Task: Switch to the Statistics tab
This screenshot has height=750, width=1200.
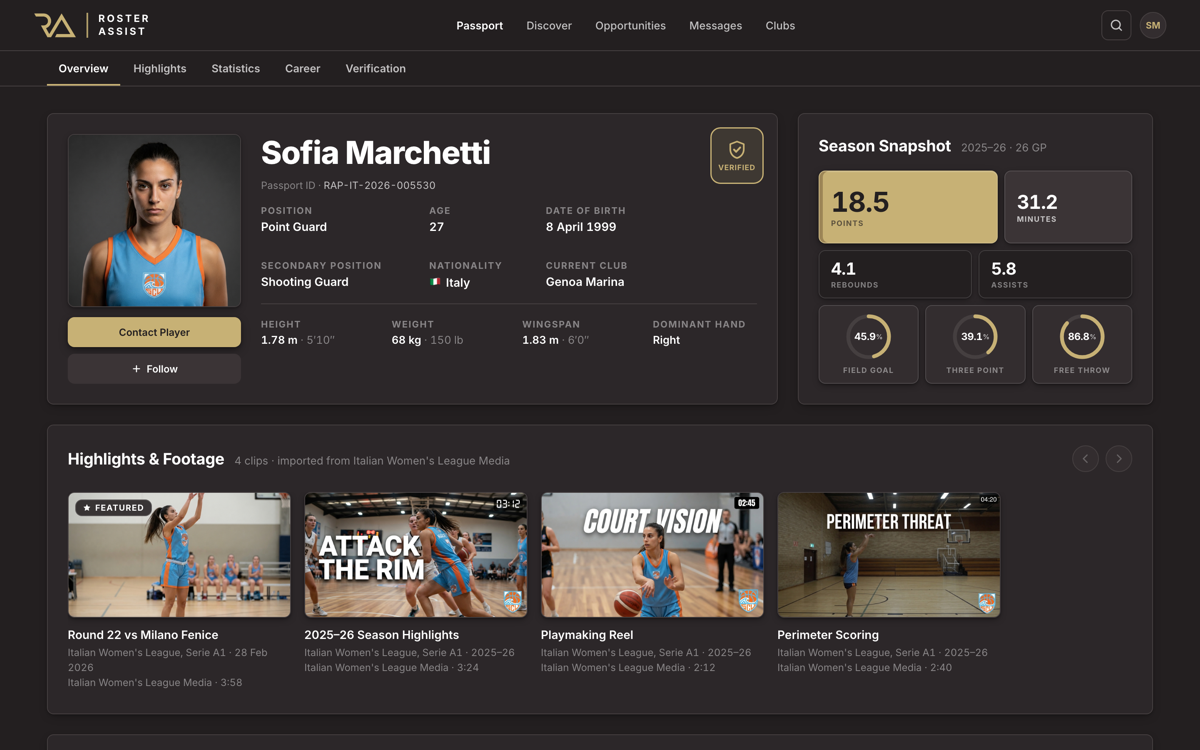Action: pyautogui.click(x=236, y=69)
